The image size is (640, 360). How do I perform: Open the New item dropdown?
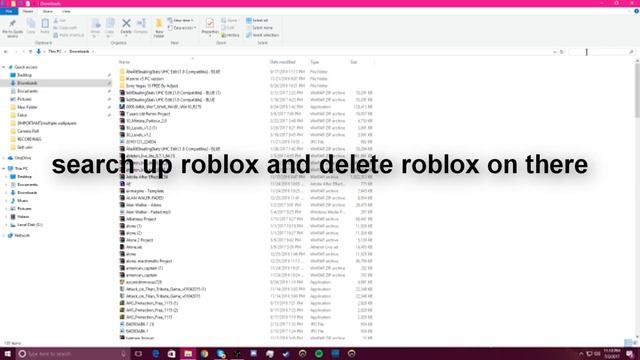coord(181,20)
